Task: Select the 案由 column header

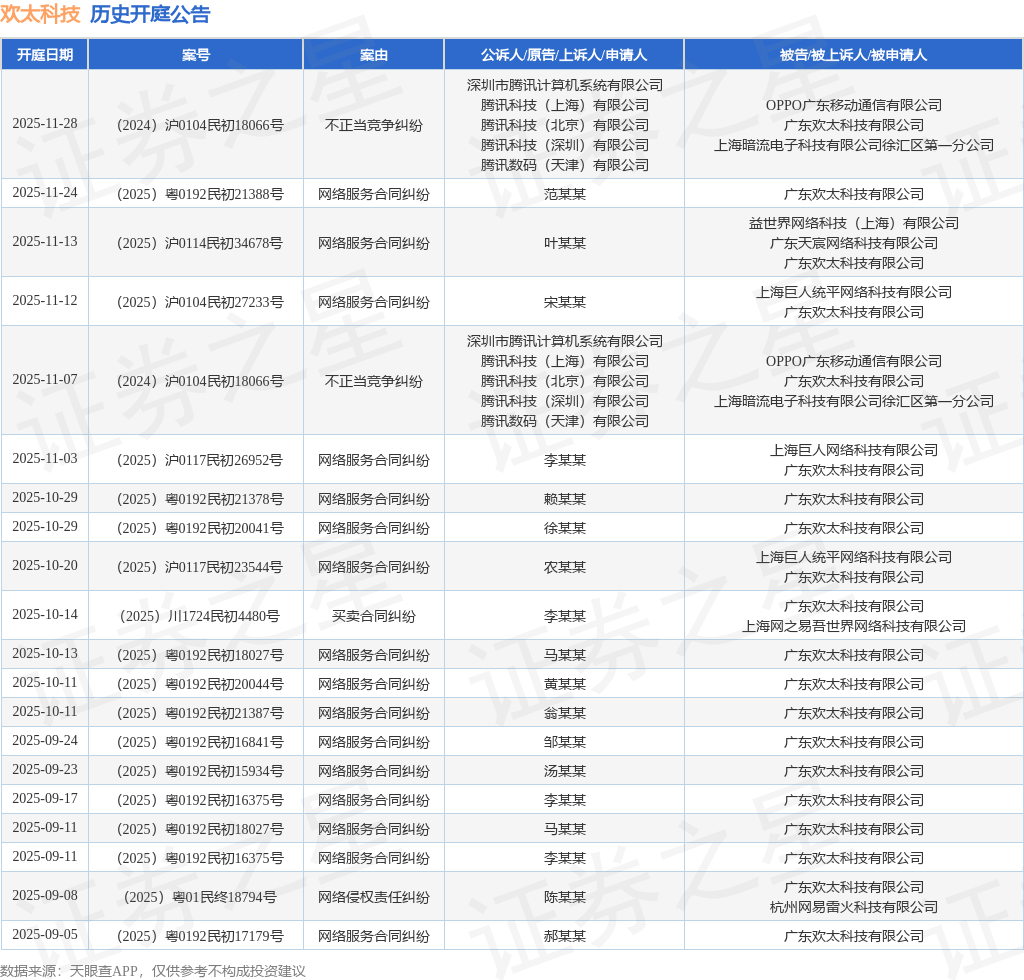Action: tap(374, 55)
